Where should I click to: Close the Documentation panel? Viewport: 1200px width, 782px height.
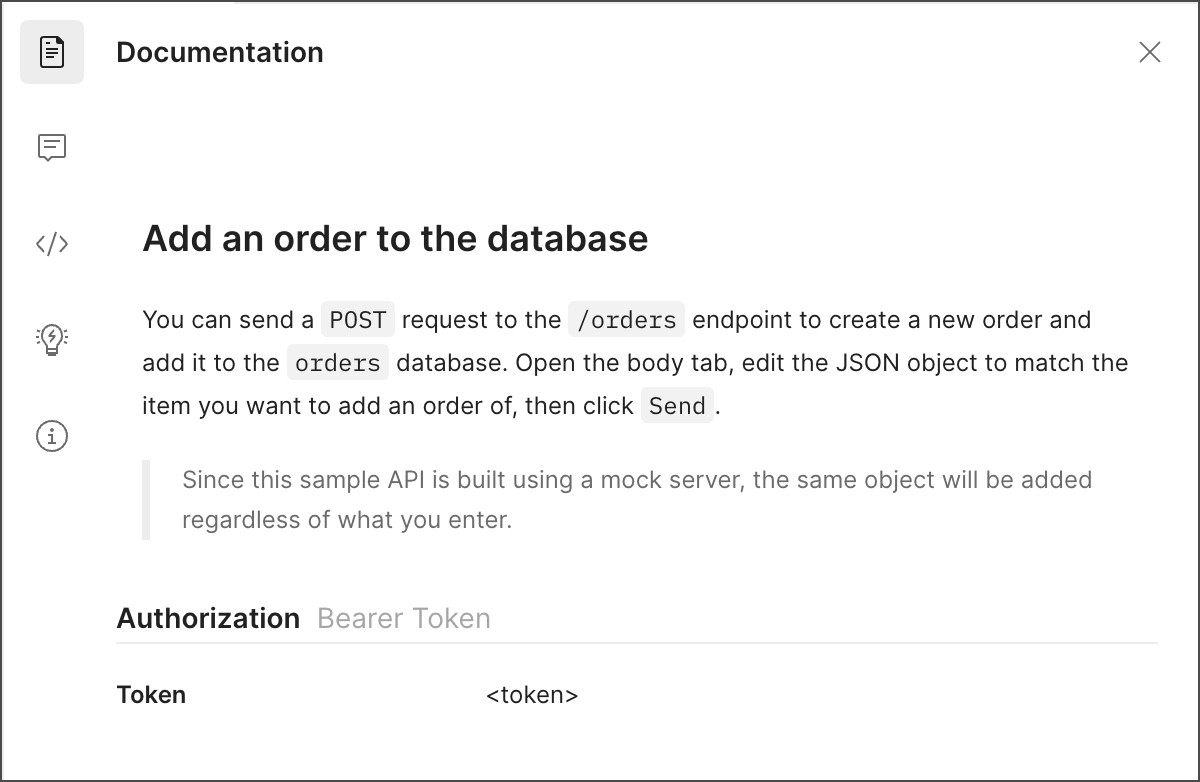1150,52
